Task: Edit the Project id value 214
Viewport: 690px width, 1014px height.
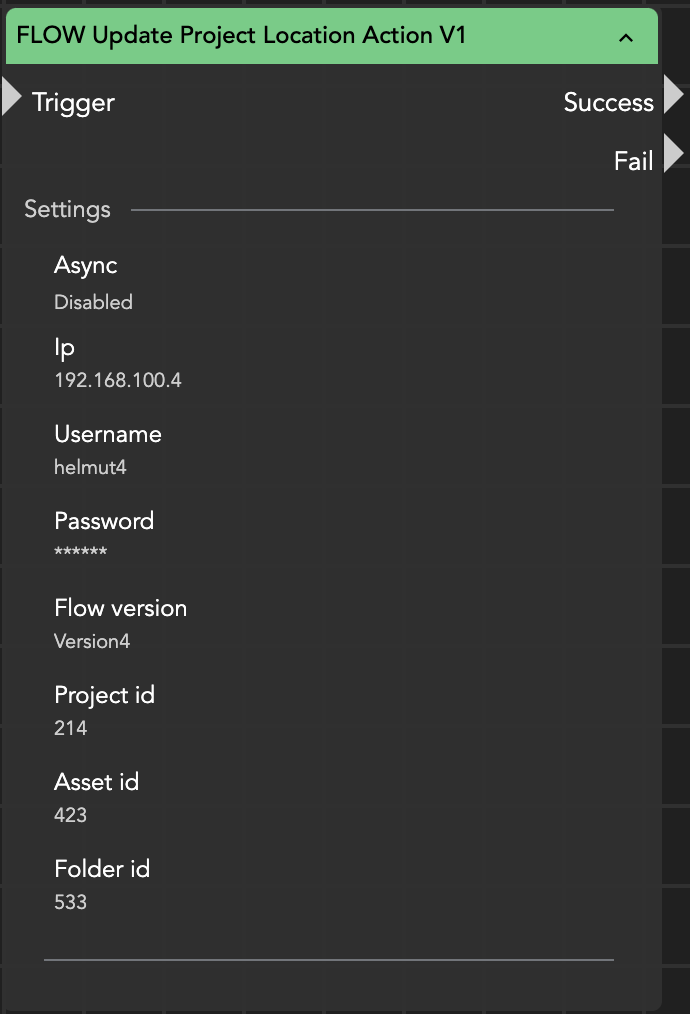Action: (x=70, y=728)
